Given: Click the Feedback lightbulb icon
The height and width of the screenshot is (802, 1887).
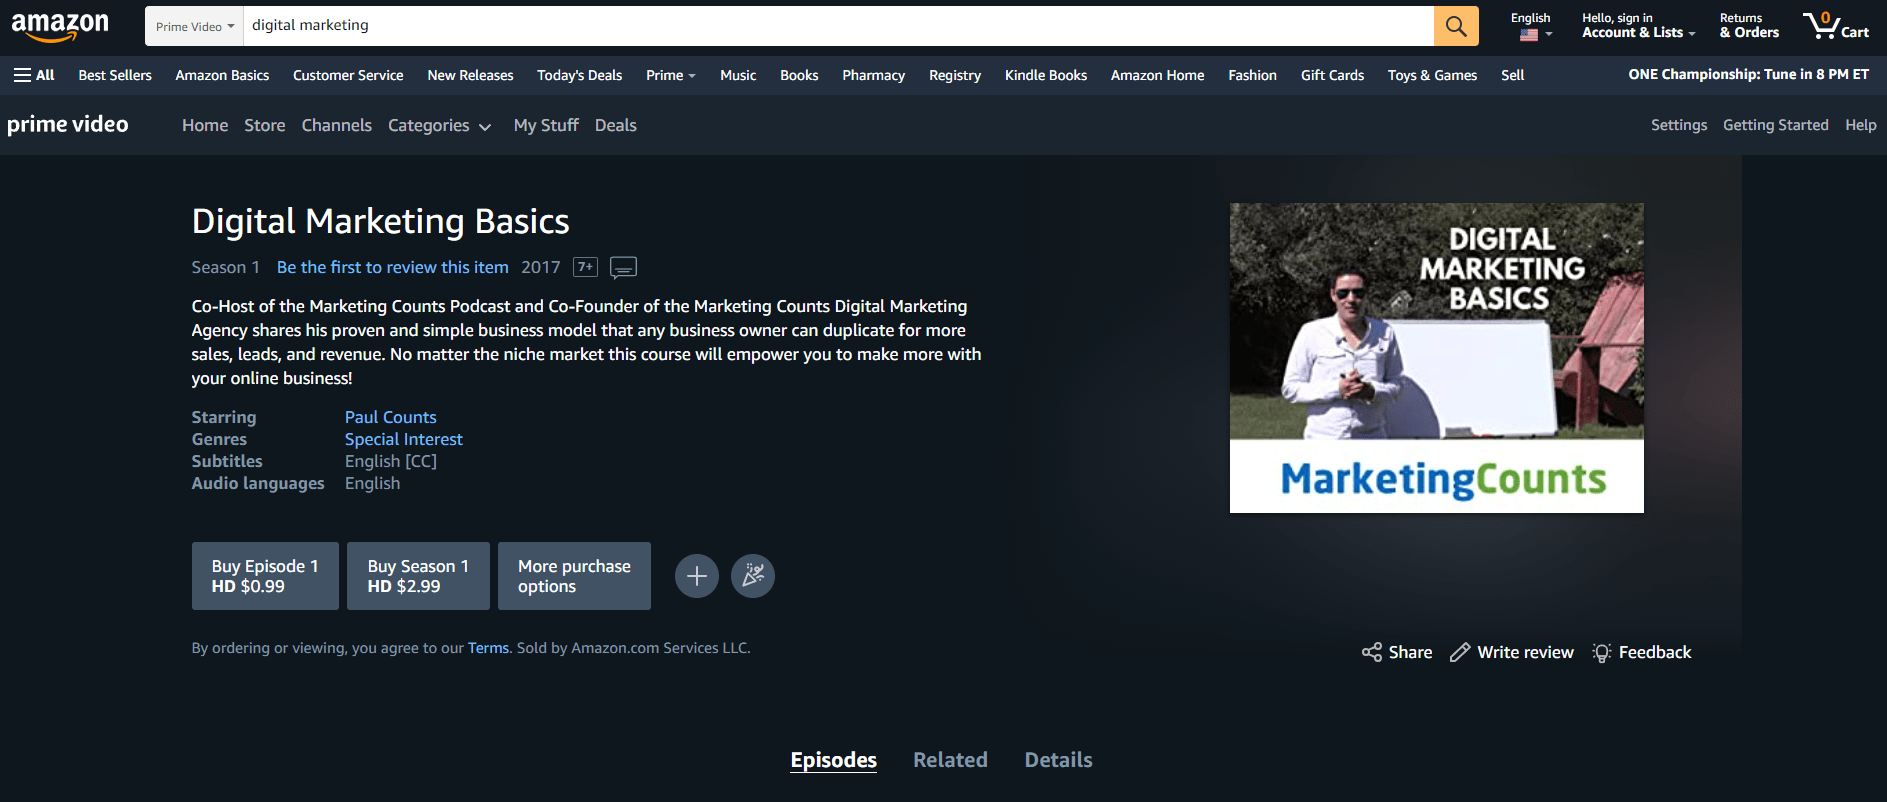Looking at the screenshot, I should coord(1601,652).
